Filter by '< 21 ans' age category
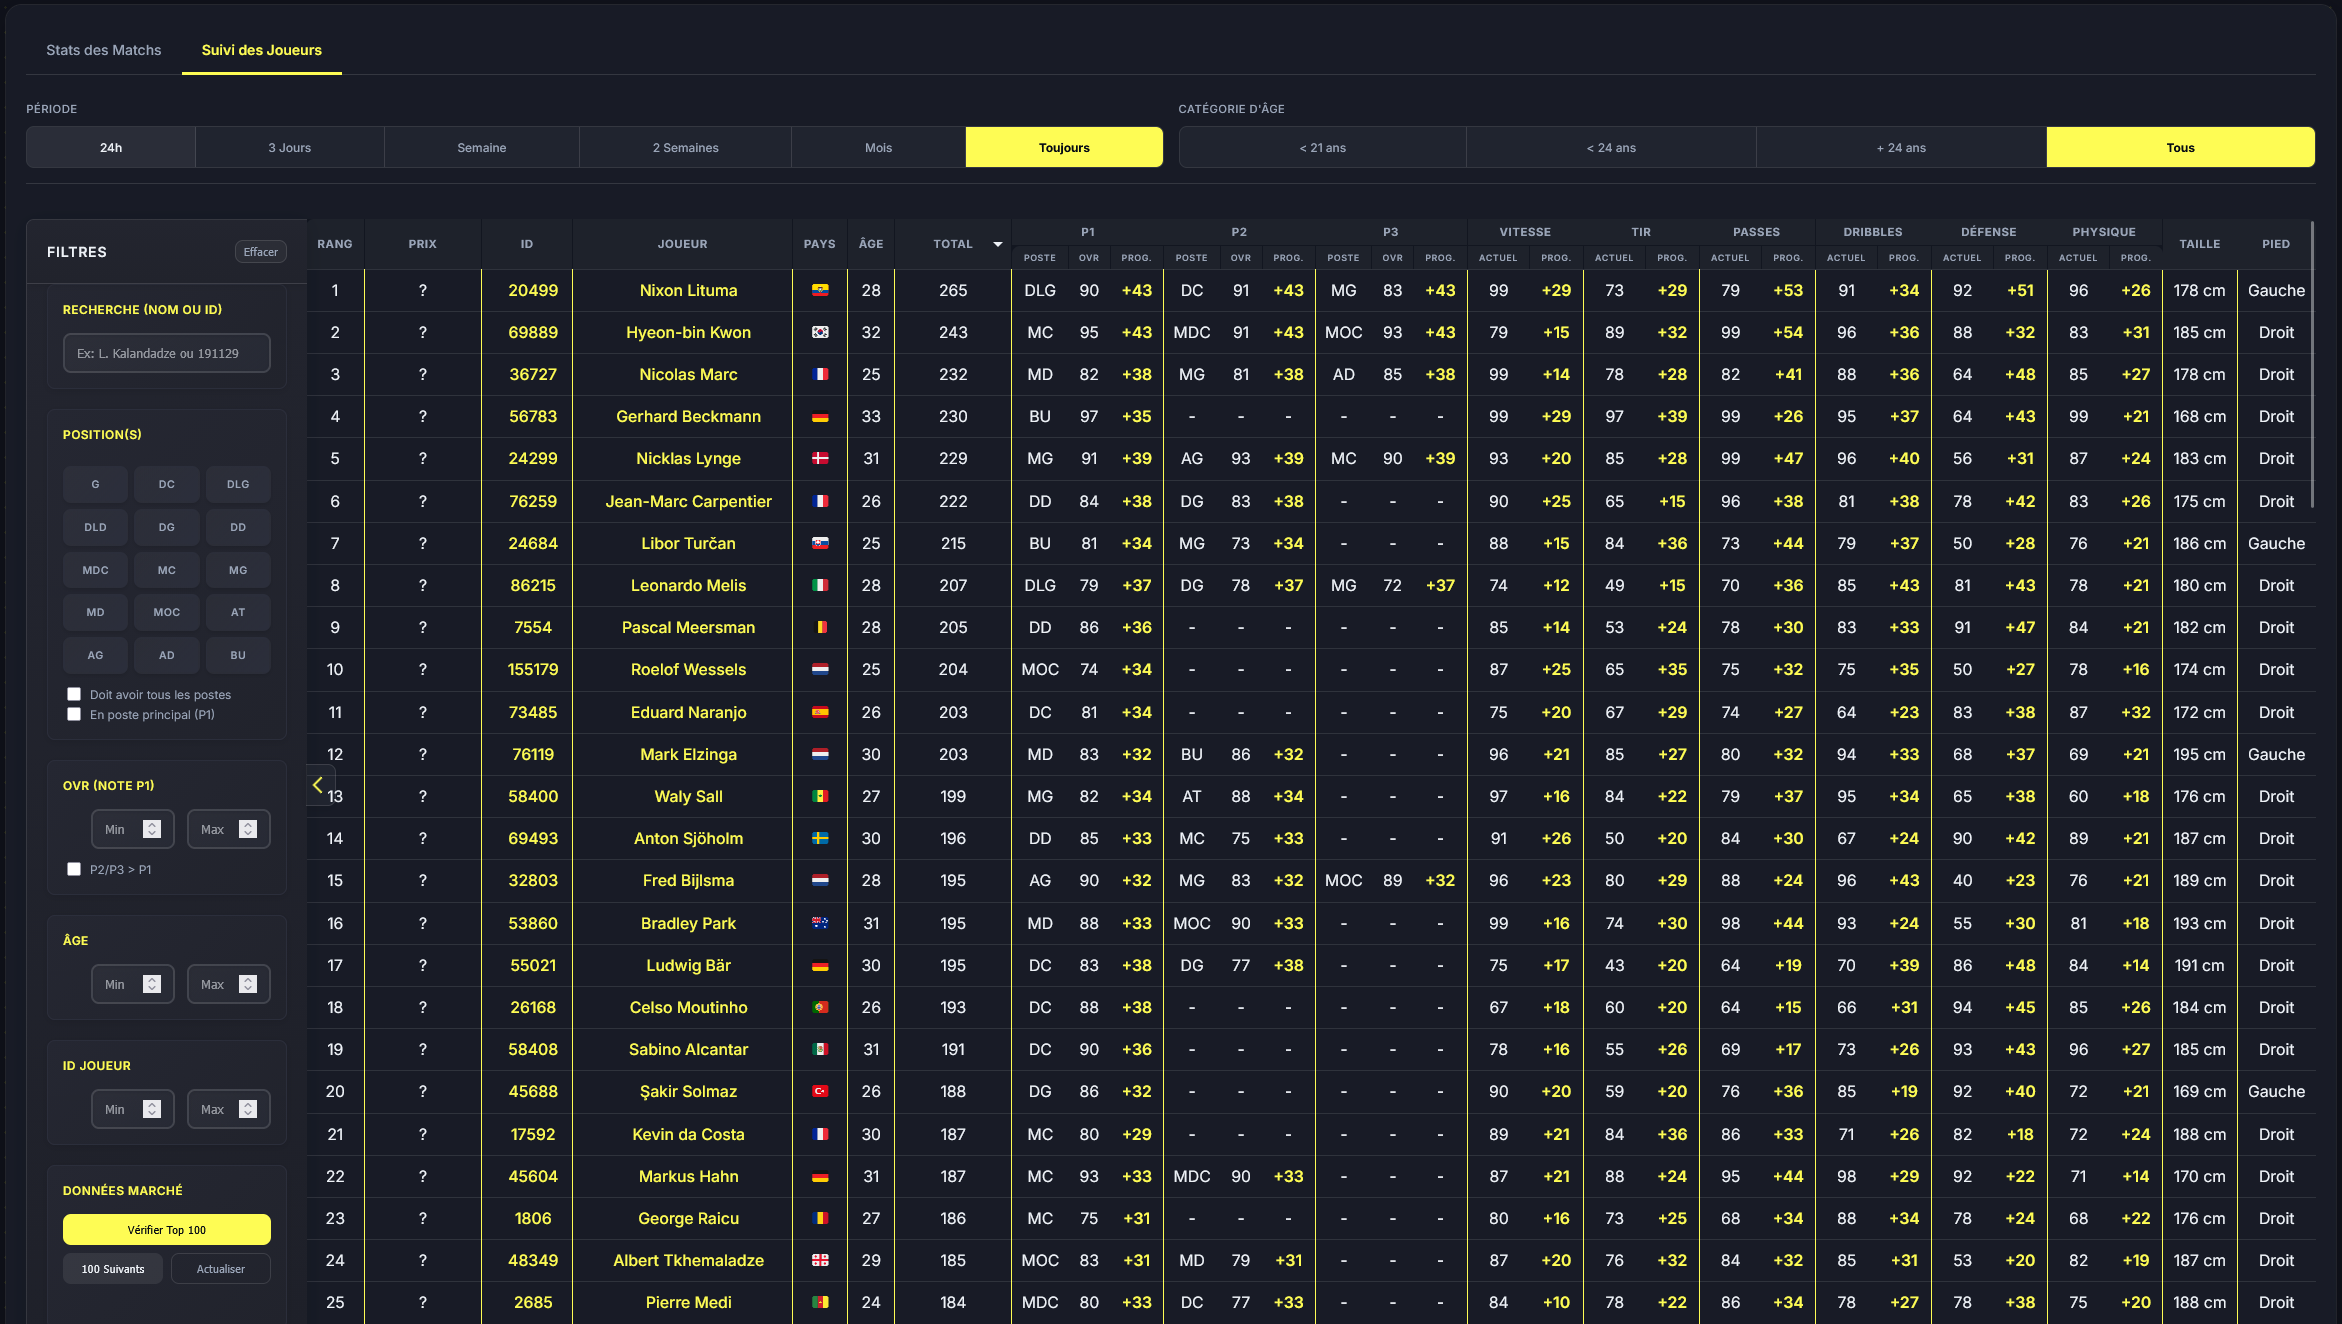Viewport: 2342px width, 1324px height. click(1323, 147)
